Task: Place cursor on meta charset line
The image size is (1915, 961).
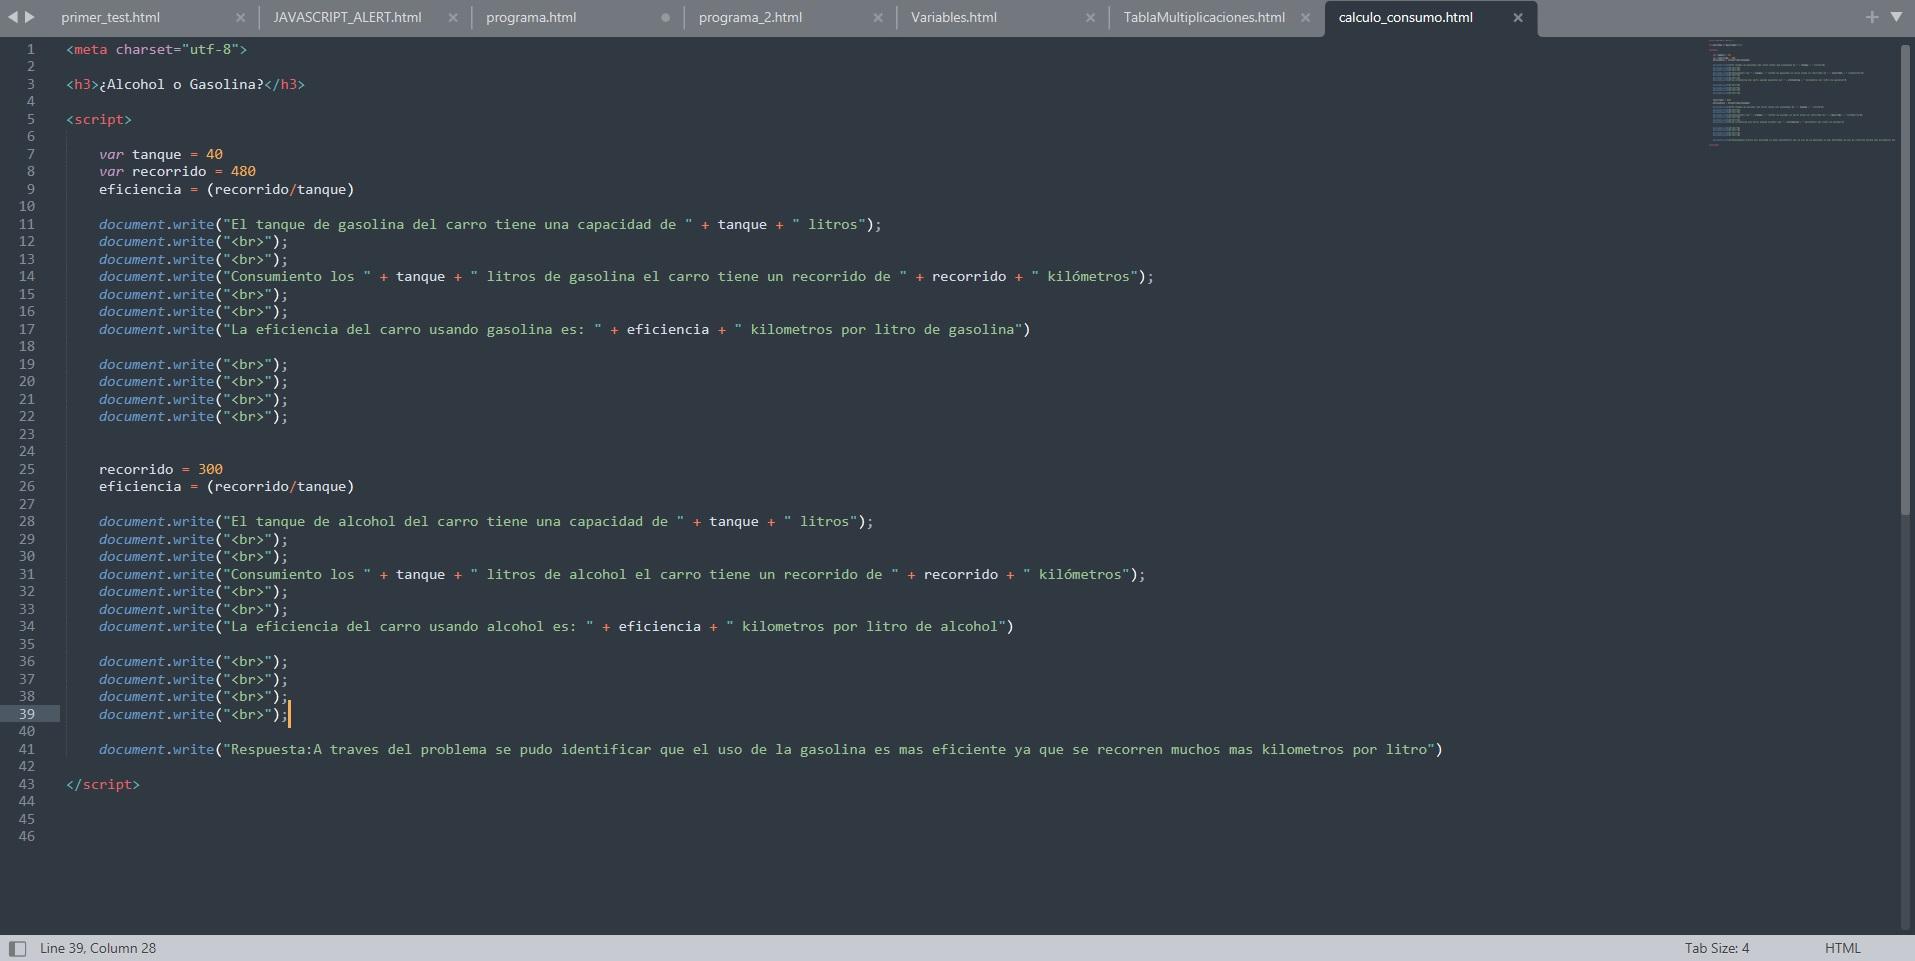Action: (x=156, y=49)
